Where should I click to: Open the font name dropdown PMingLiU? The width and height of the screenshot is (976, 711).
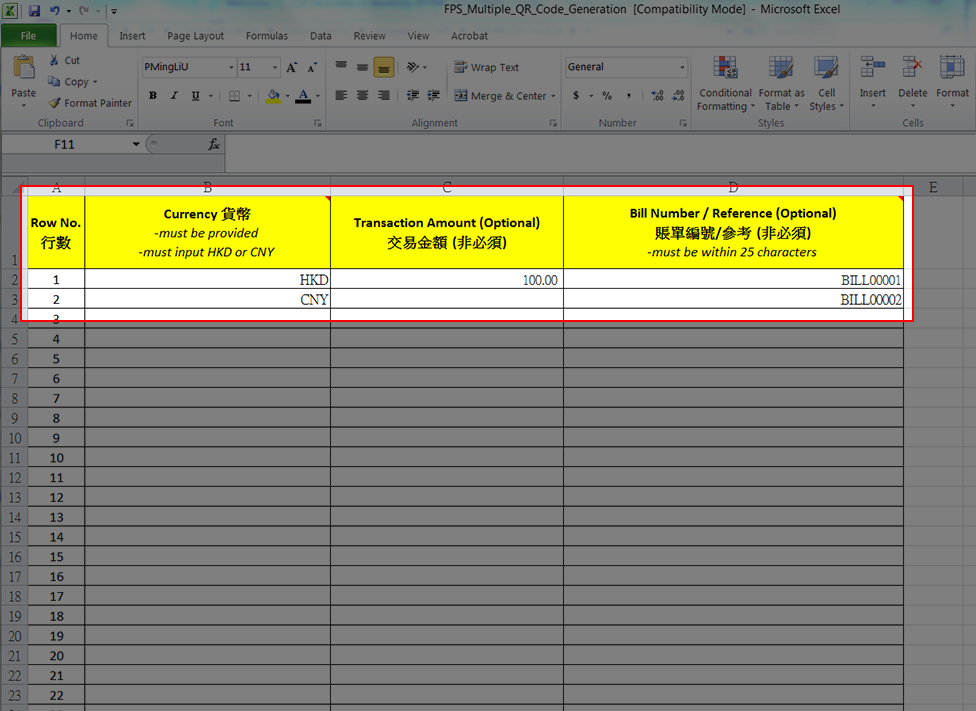[231, 68]
